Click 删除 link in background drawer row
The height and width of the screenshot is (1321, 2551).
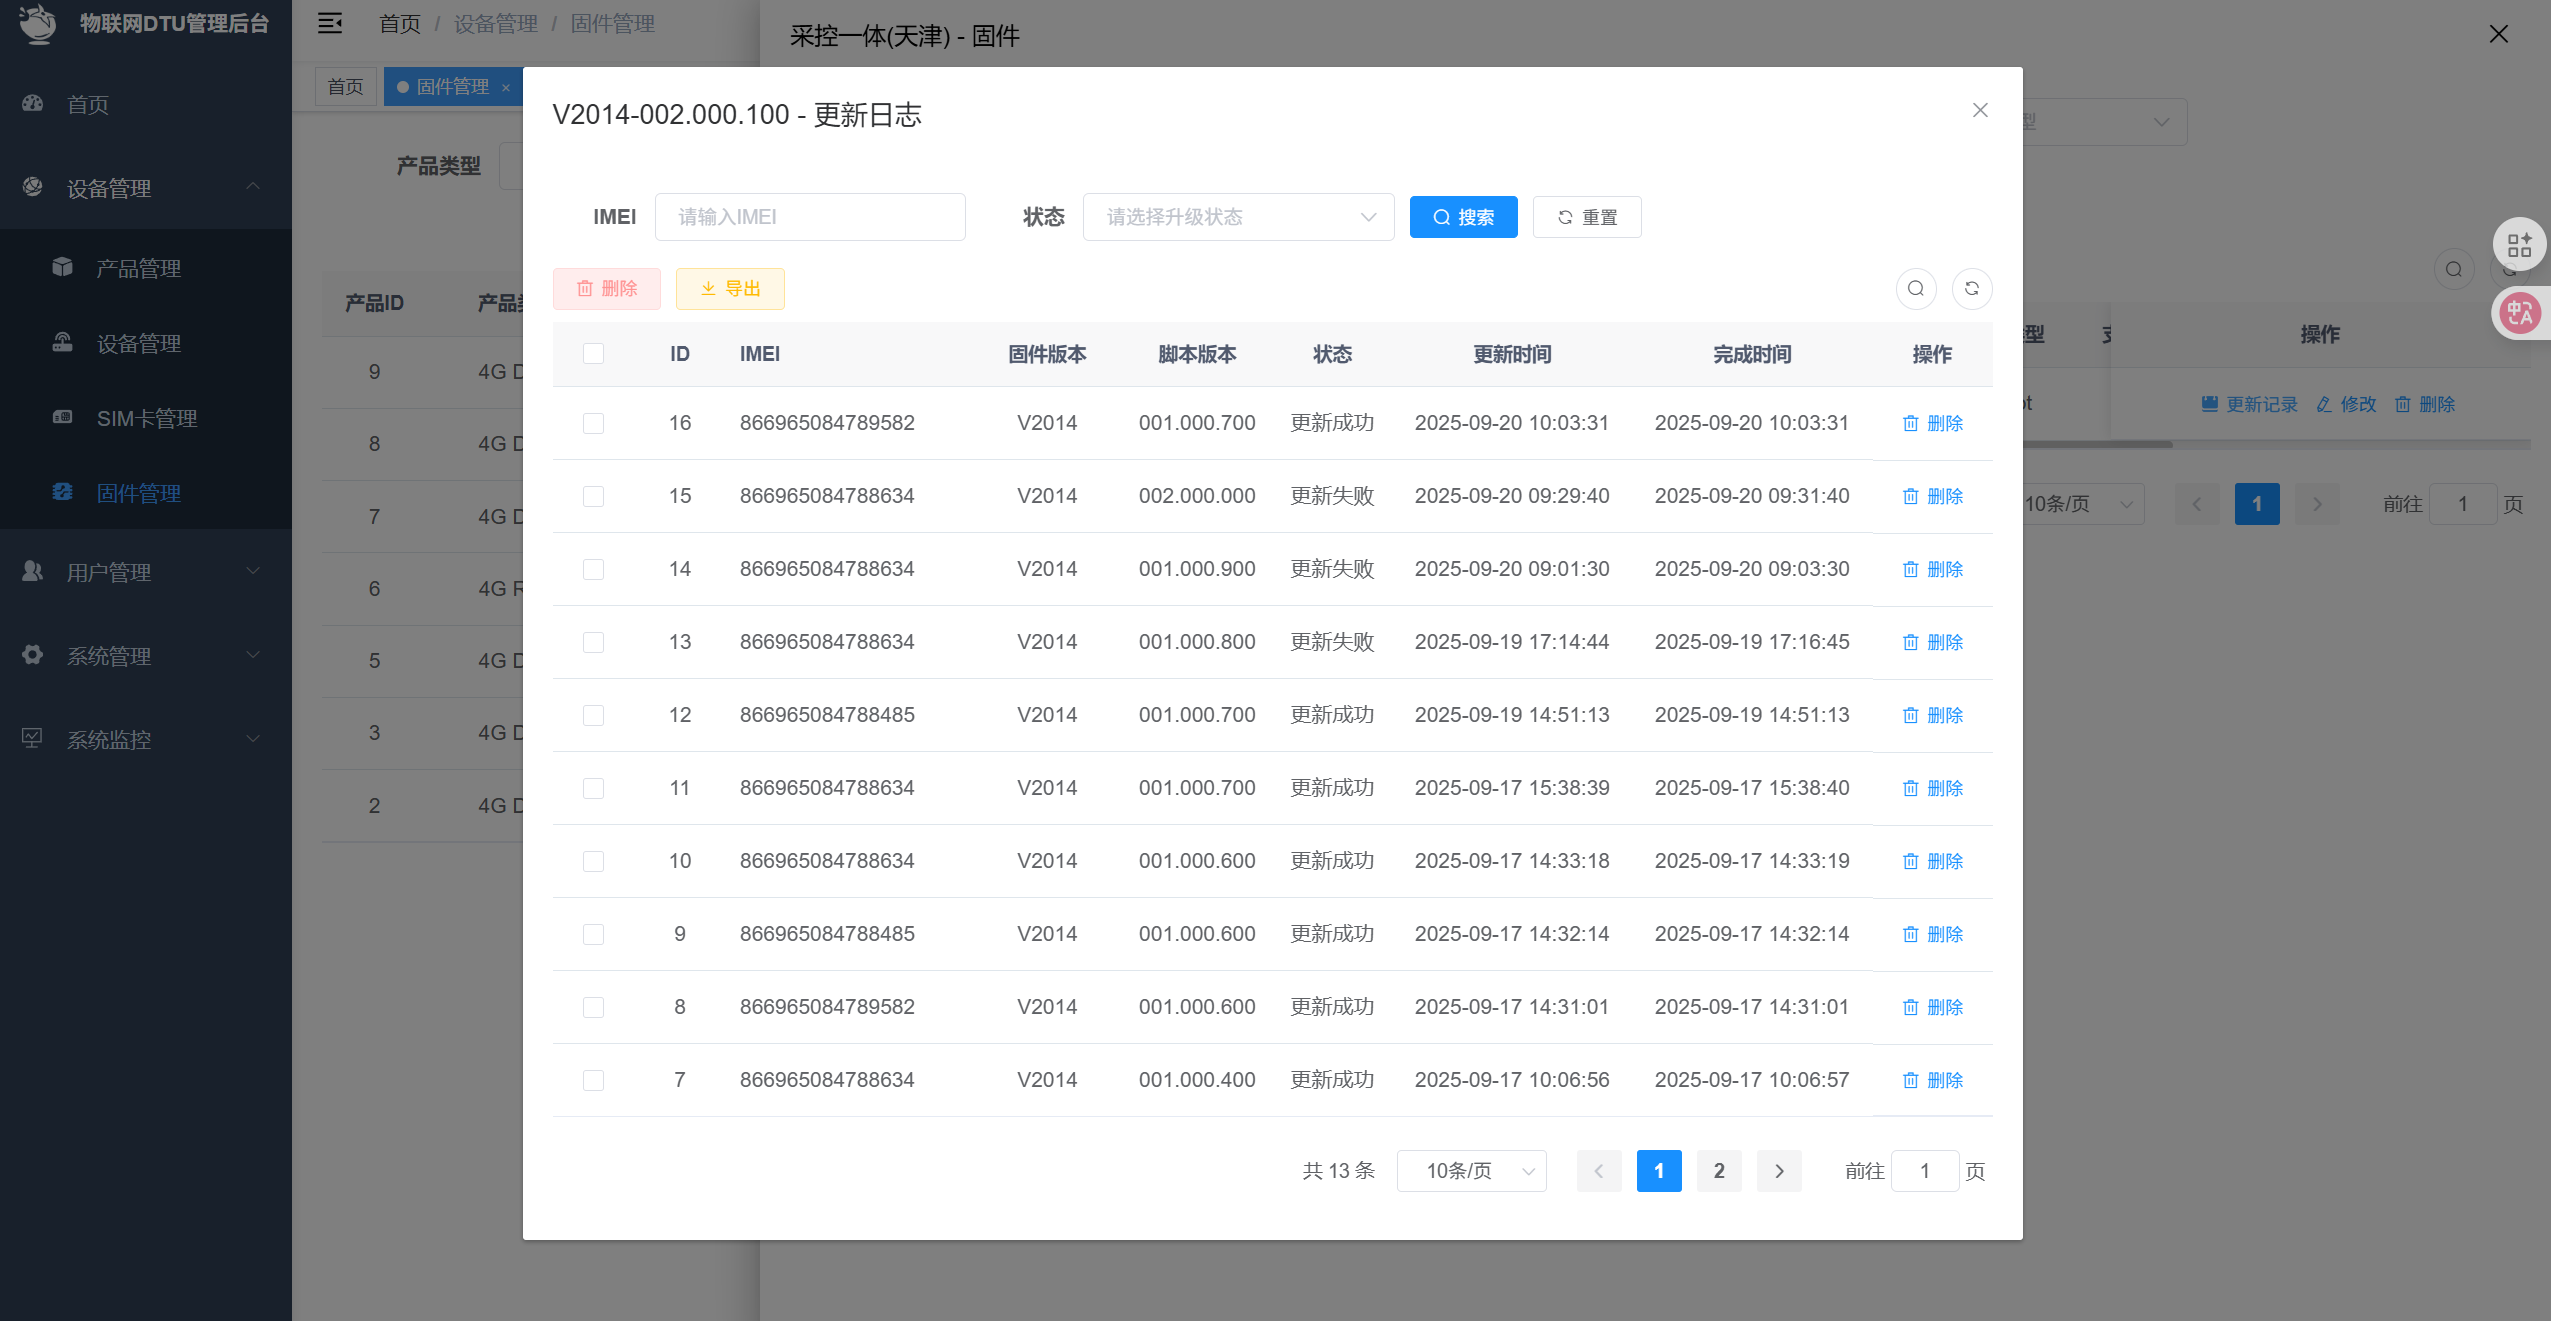2425,404
